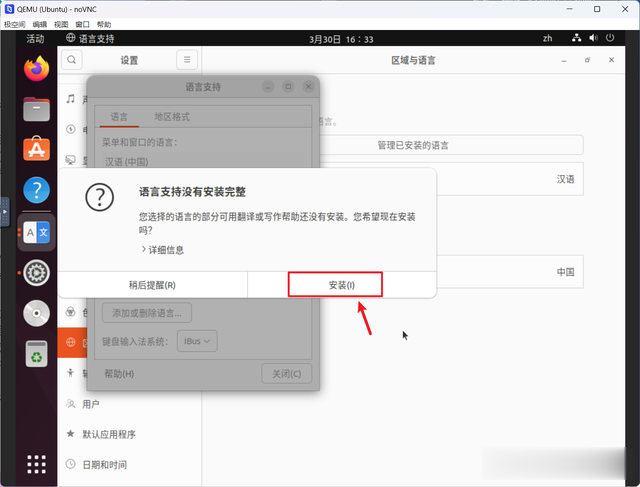The image size is (640, 487).
Task: Close the 区域与语言 Settings window
Action: (x=611, y=60)
